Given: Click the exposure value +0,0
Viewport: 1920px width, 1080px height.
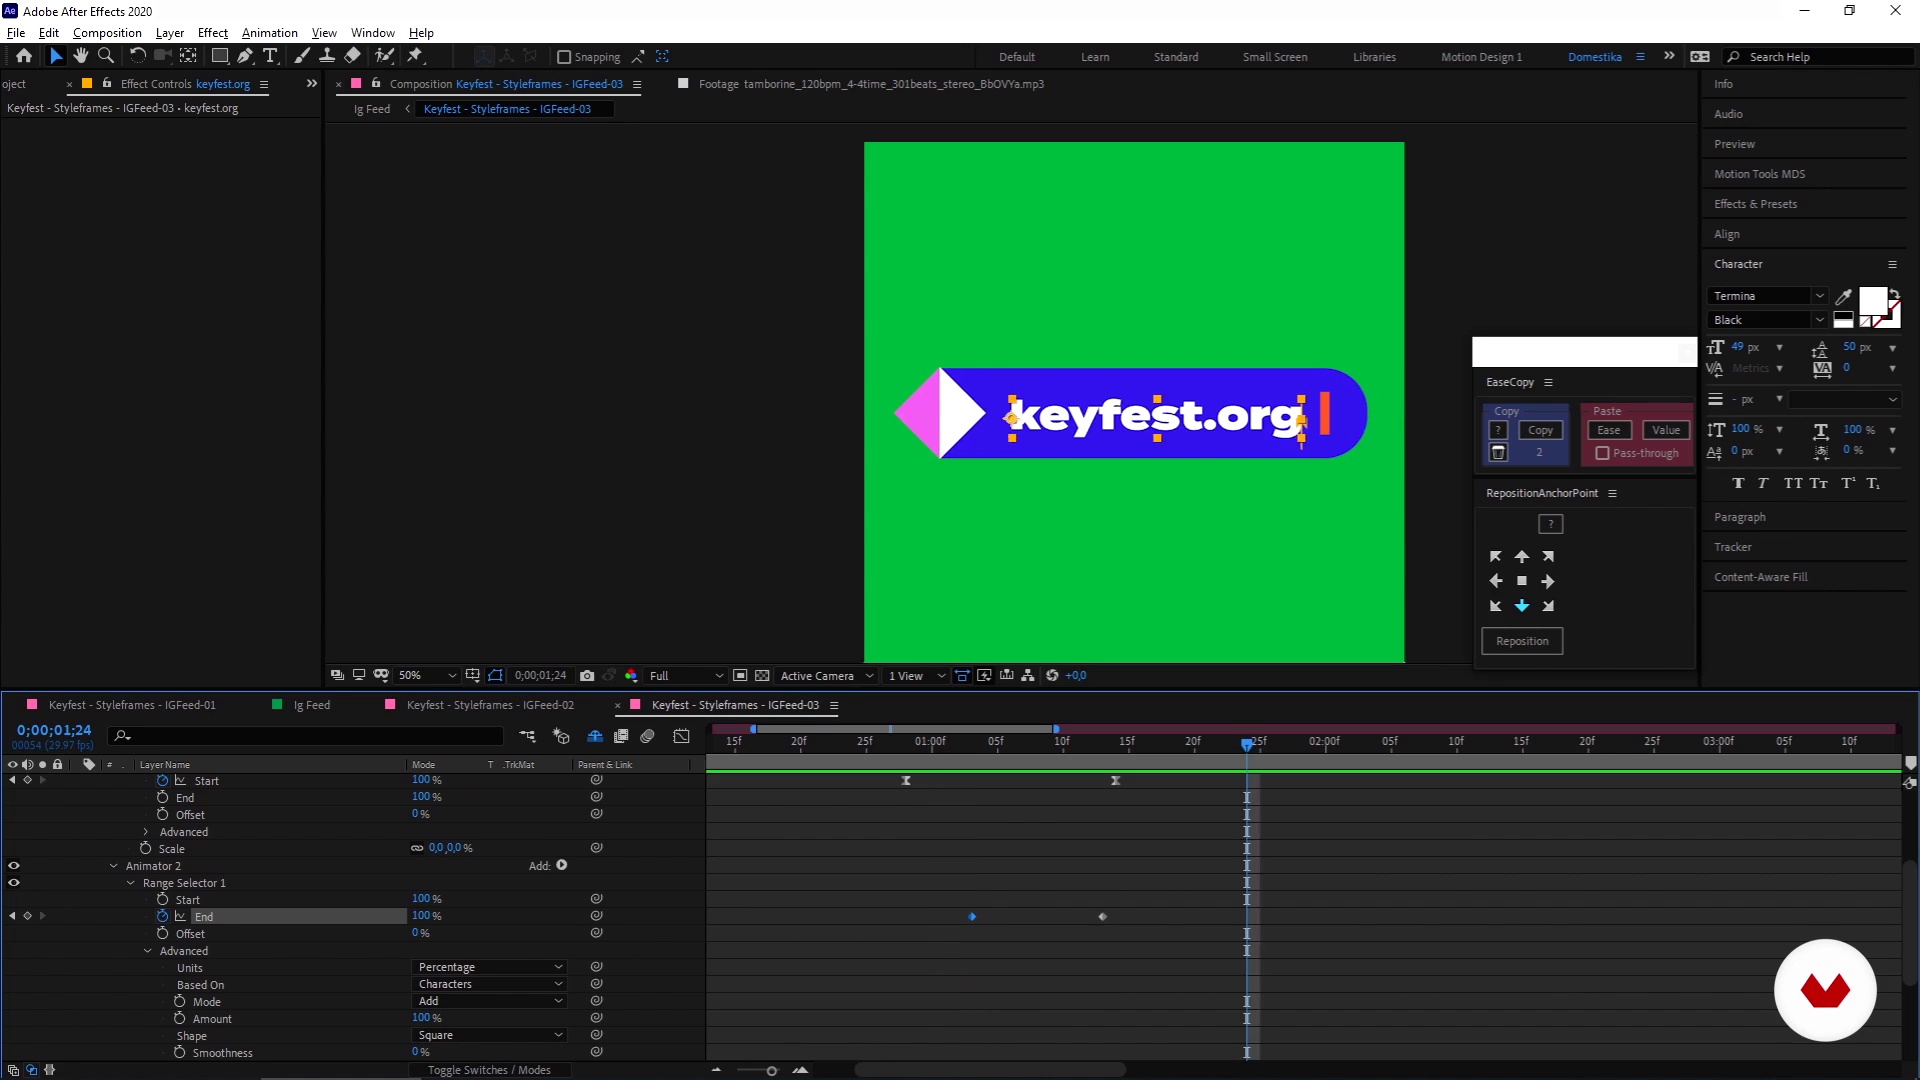Looking at the screenshot, I should (x=1076, y=676).
